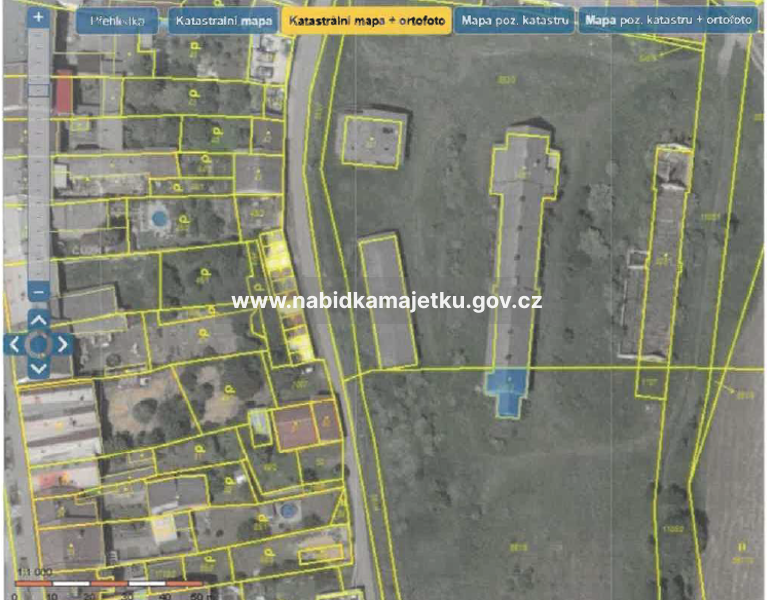This screenshot has height=600, width=775.
Task: Click the brown-roofed building parcel
Action: [307, 424]
